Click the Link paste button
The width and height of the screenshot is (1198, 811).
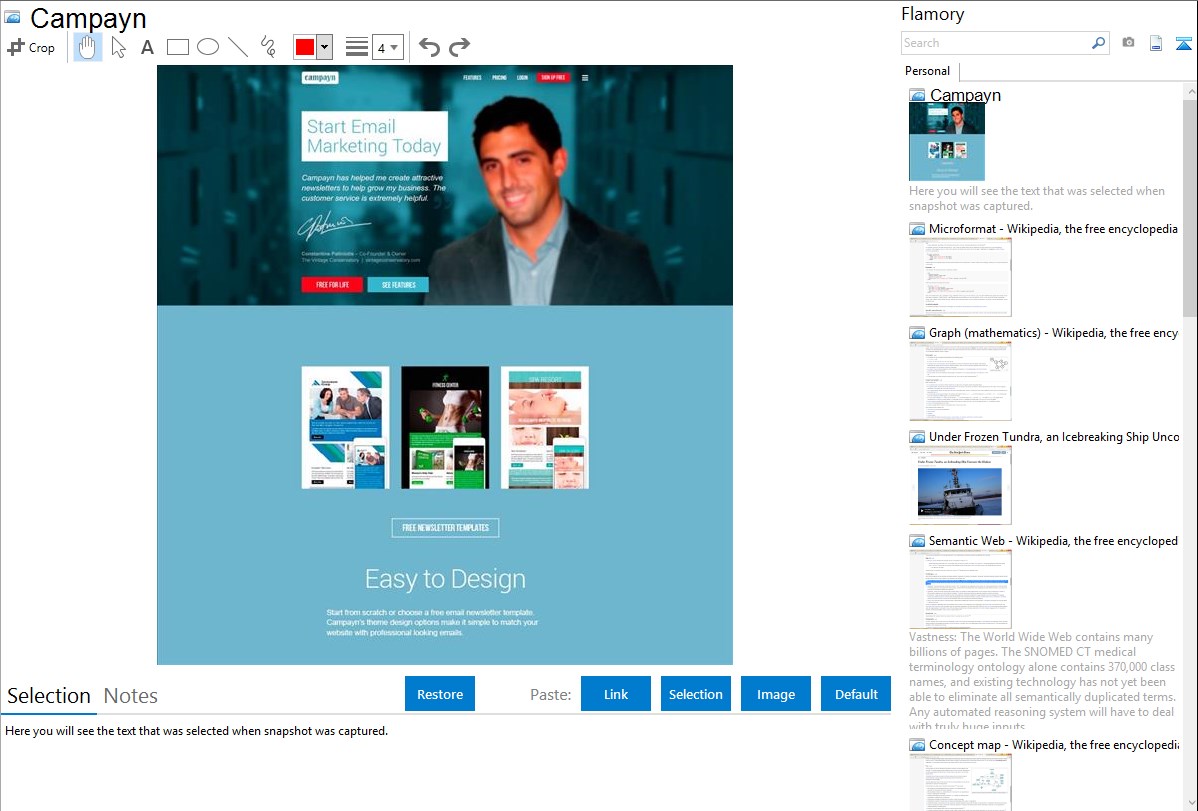coord(616,694)
